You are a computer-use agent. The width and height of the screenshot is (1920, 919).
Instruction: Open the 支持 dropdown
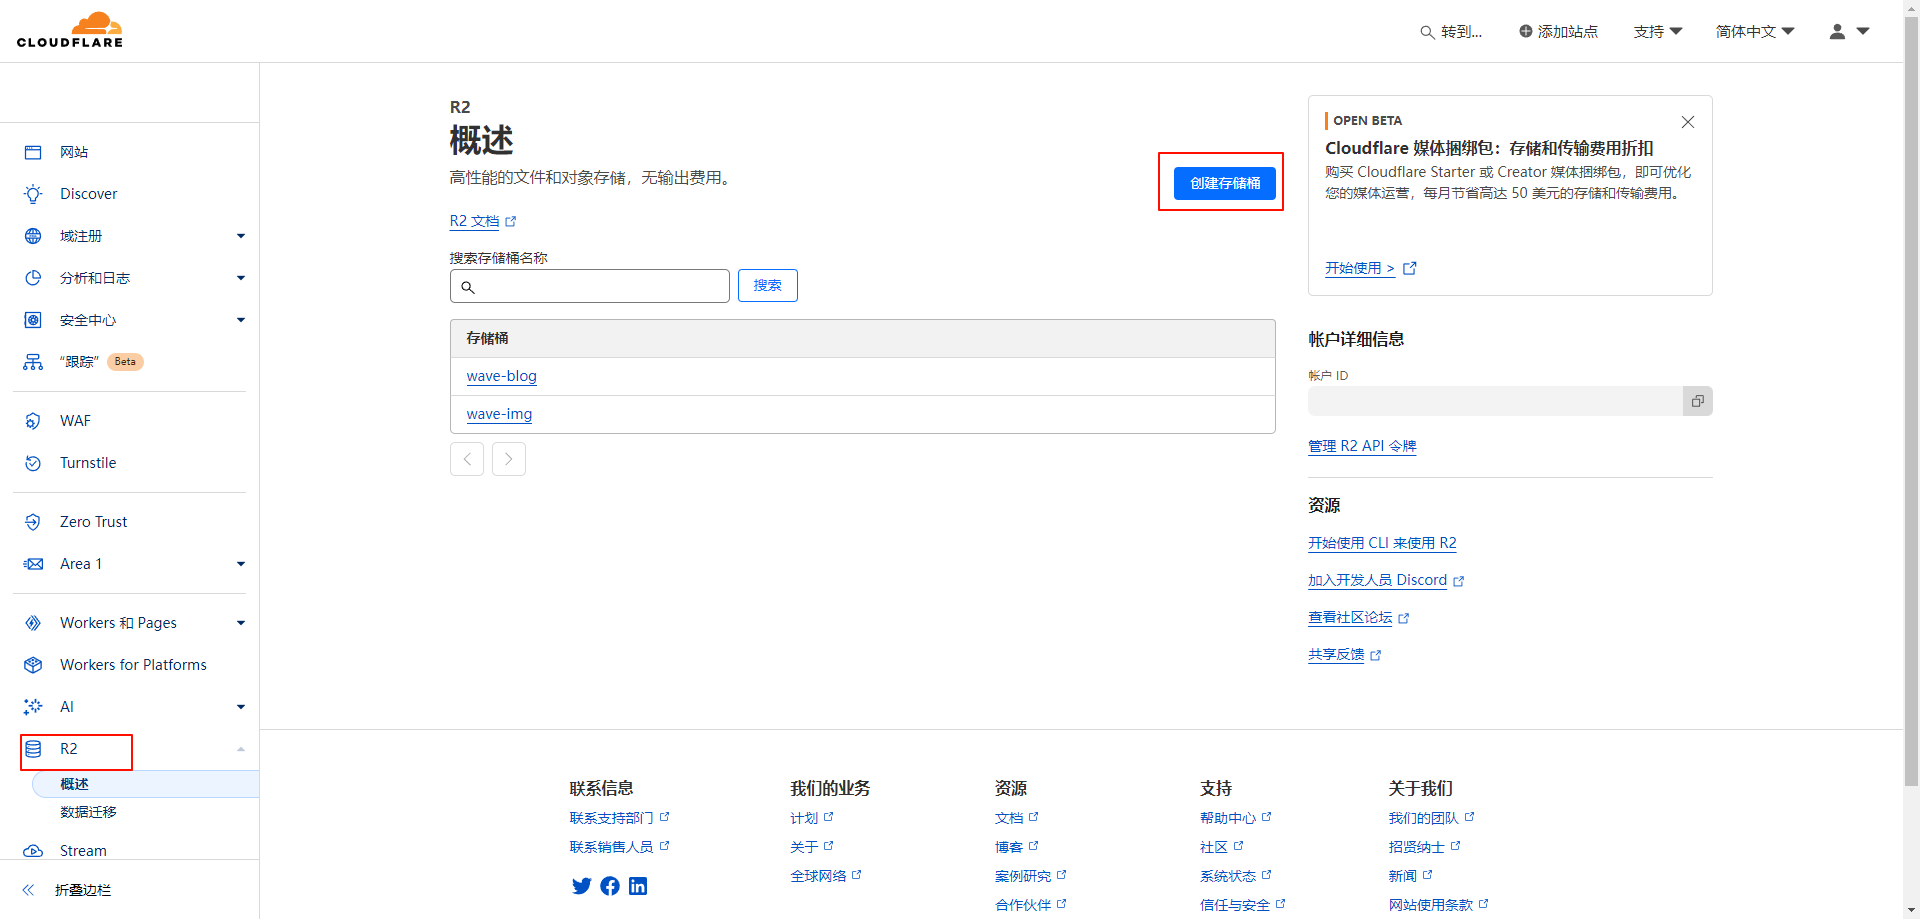point(1658,32)
